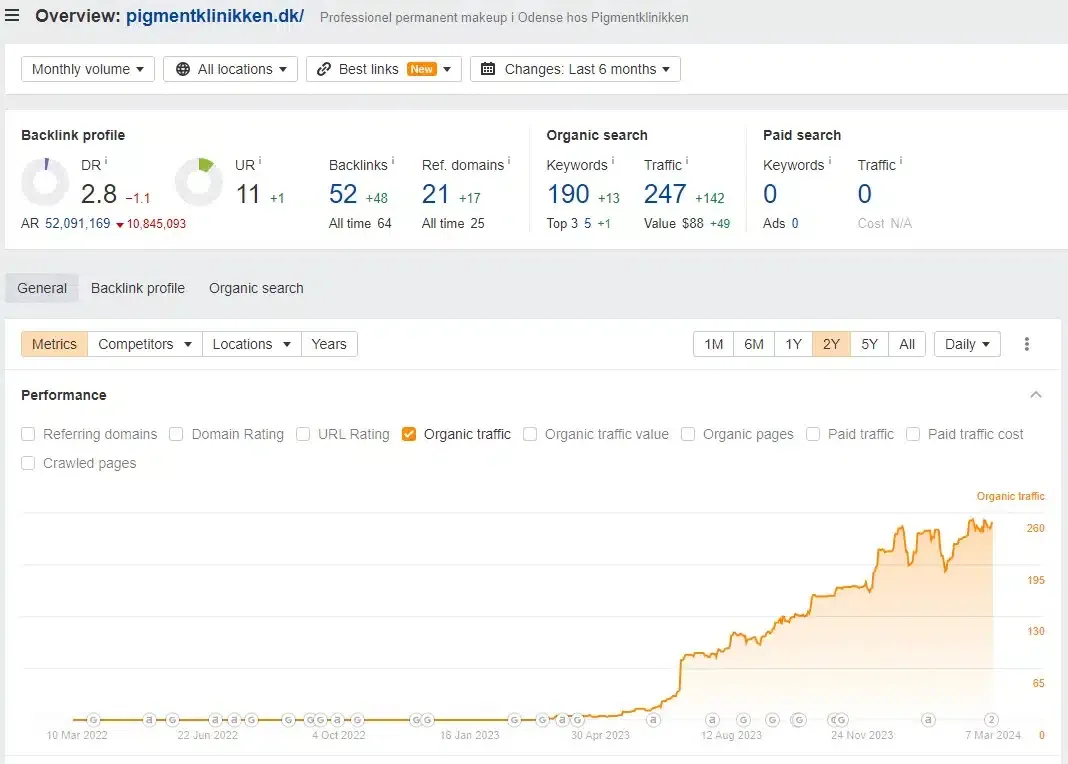The image size is (1068, 764).
Task: Switch to the Backlink profile tab
Action: pos(138,288)
